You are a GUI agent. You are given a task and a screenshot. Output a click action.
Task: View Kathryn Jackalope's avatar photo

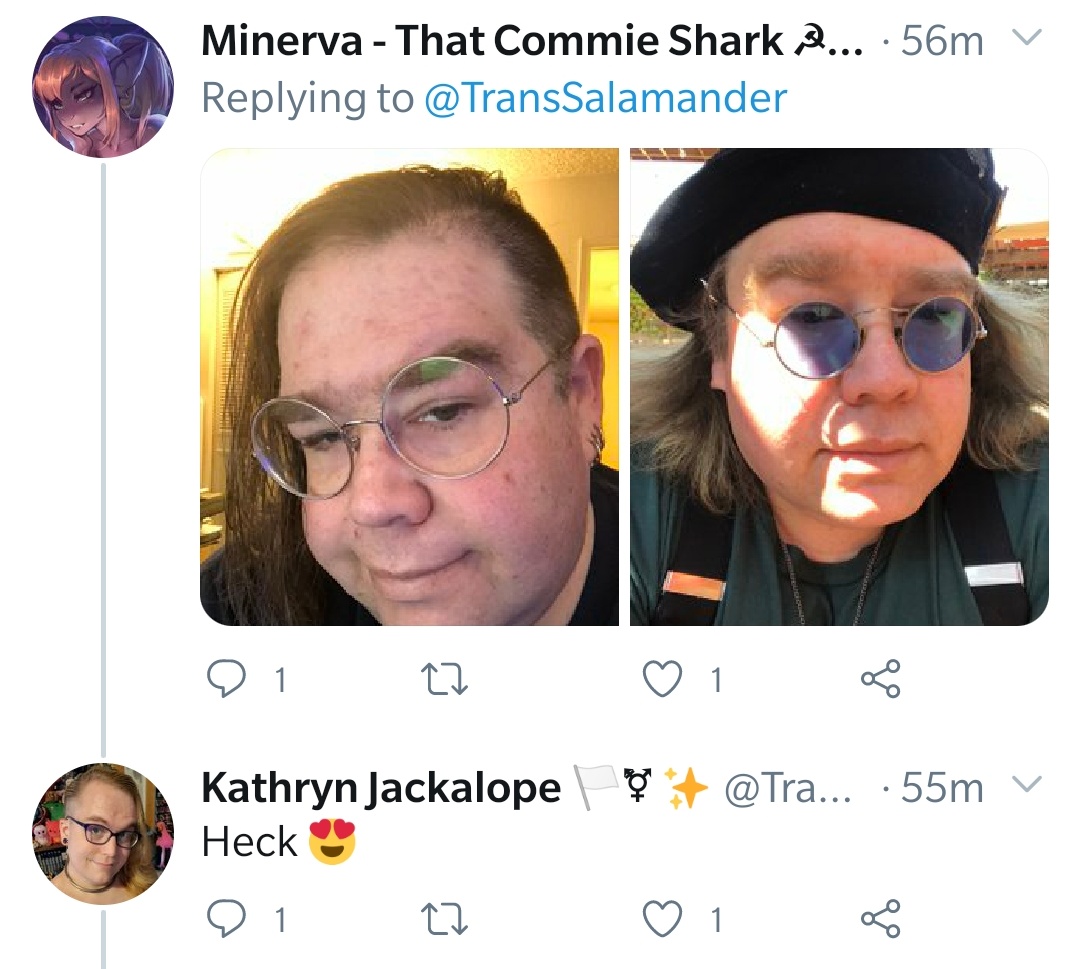tap(103, 834)
